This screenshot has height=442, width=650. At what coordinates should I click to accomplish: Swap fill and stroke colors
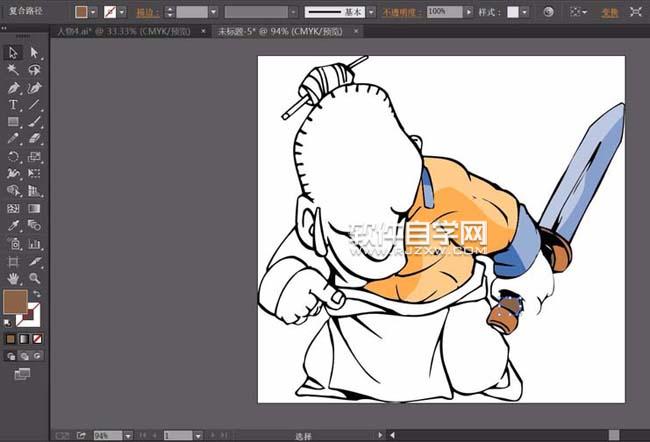click(37, 294)
